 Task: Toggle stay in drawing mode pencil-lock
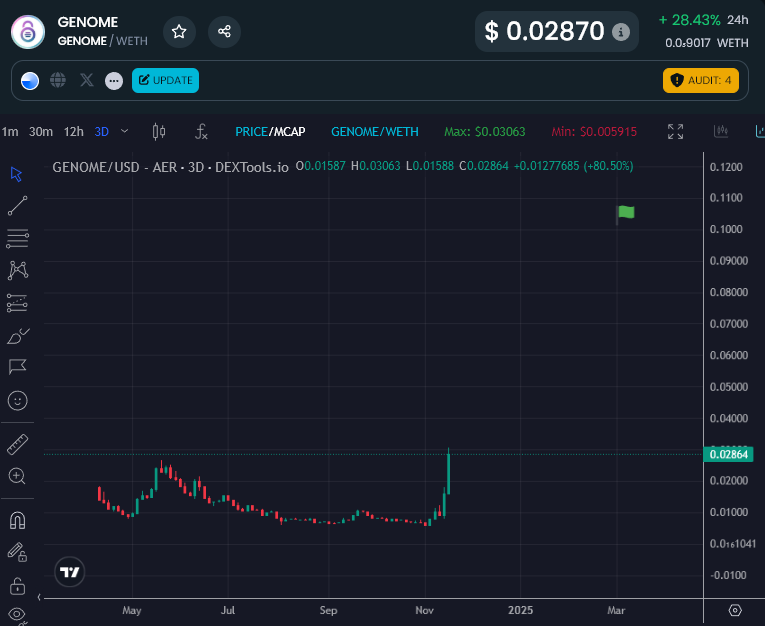pos(17,552)
